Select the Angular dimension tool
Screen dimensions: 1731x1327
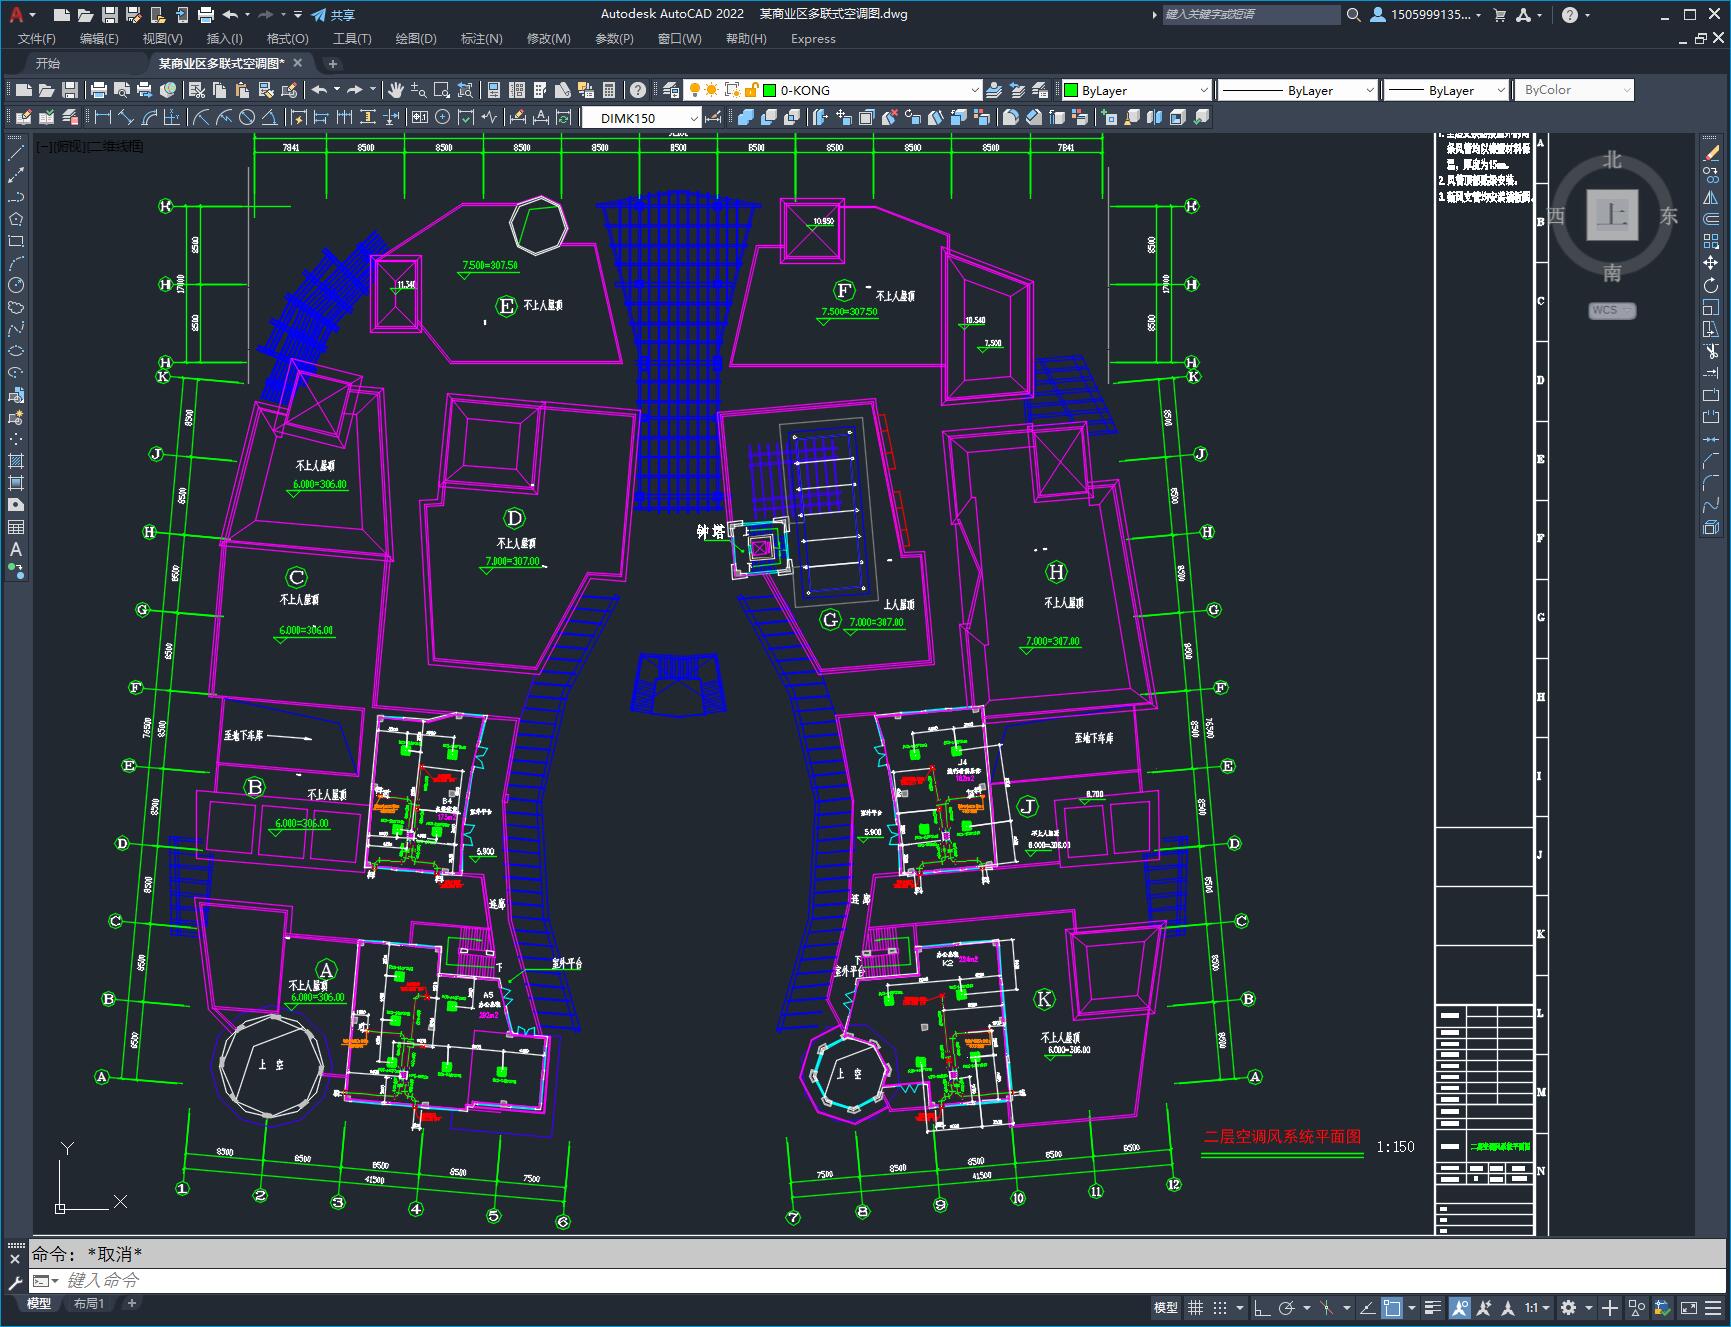point(269,117)
